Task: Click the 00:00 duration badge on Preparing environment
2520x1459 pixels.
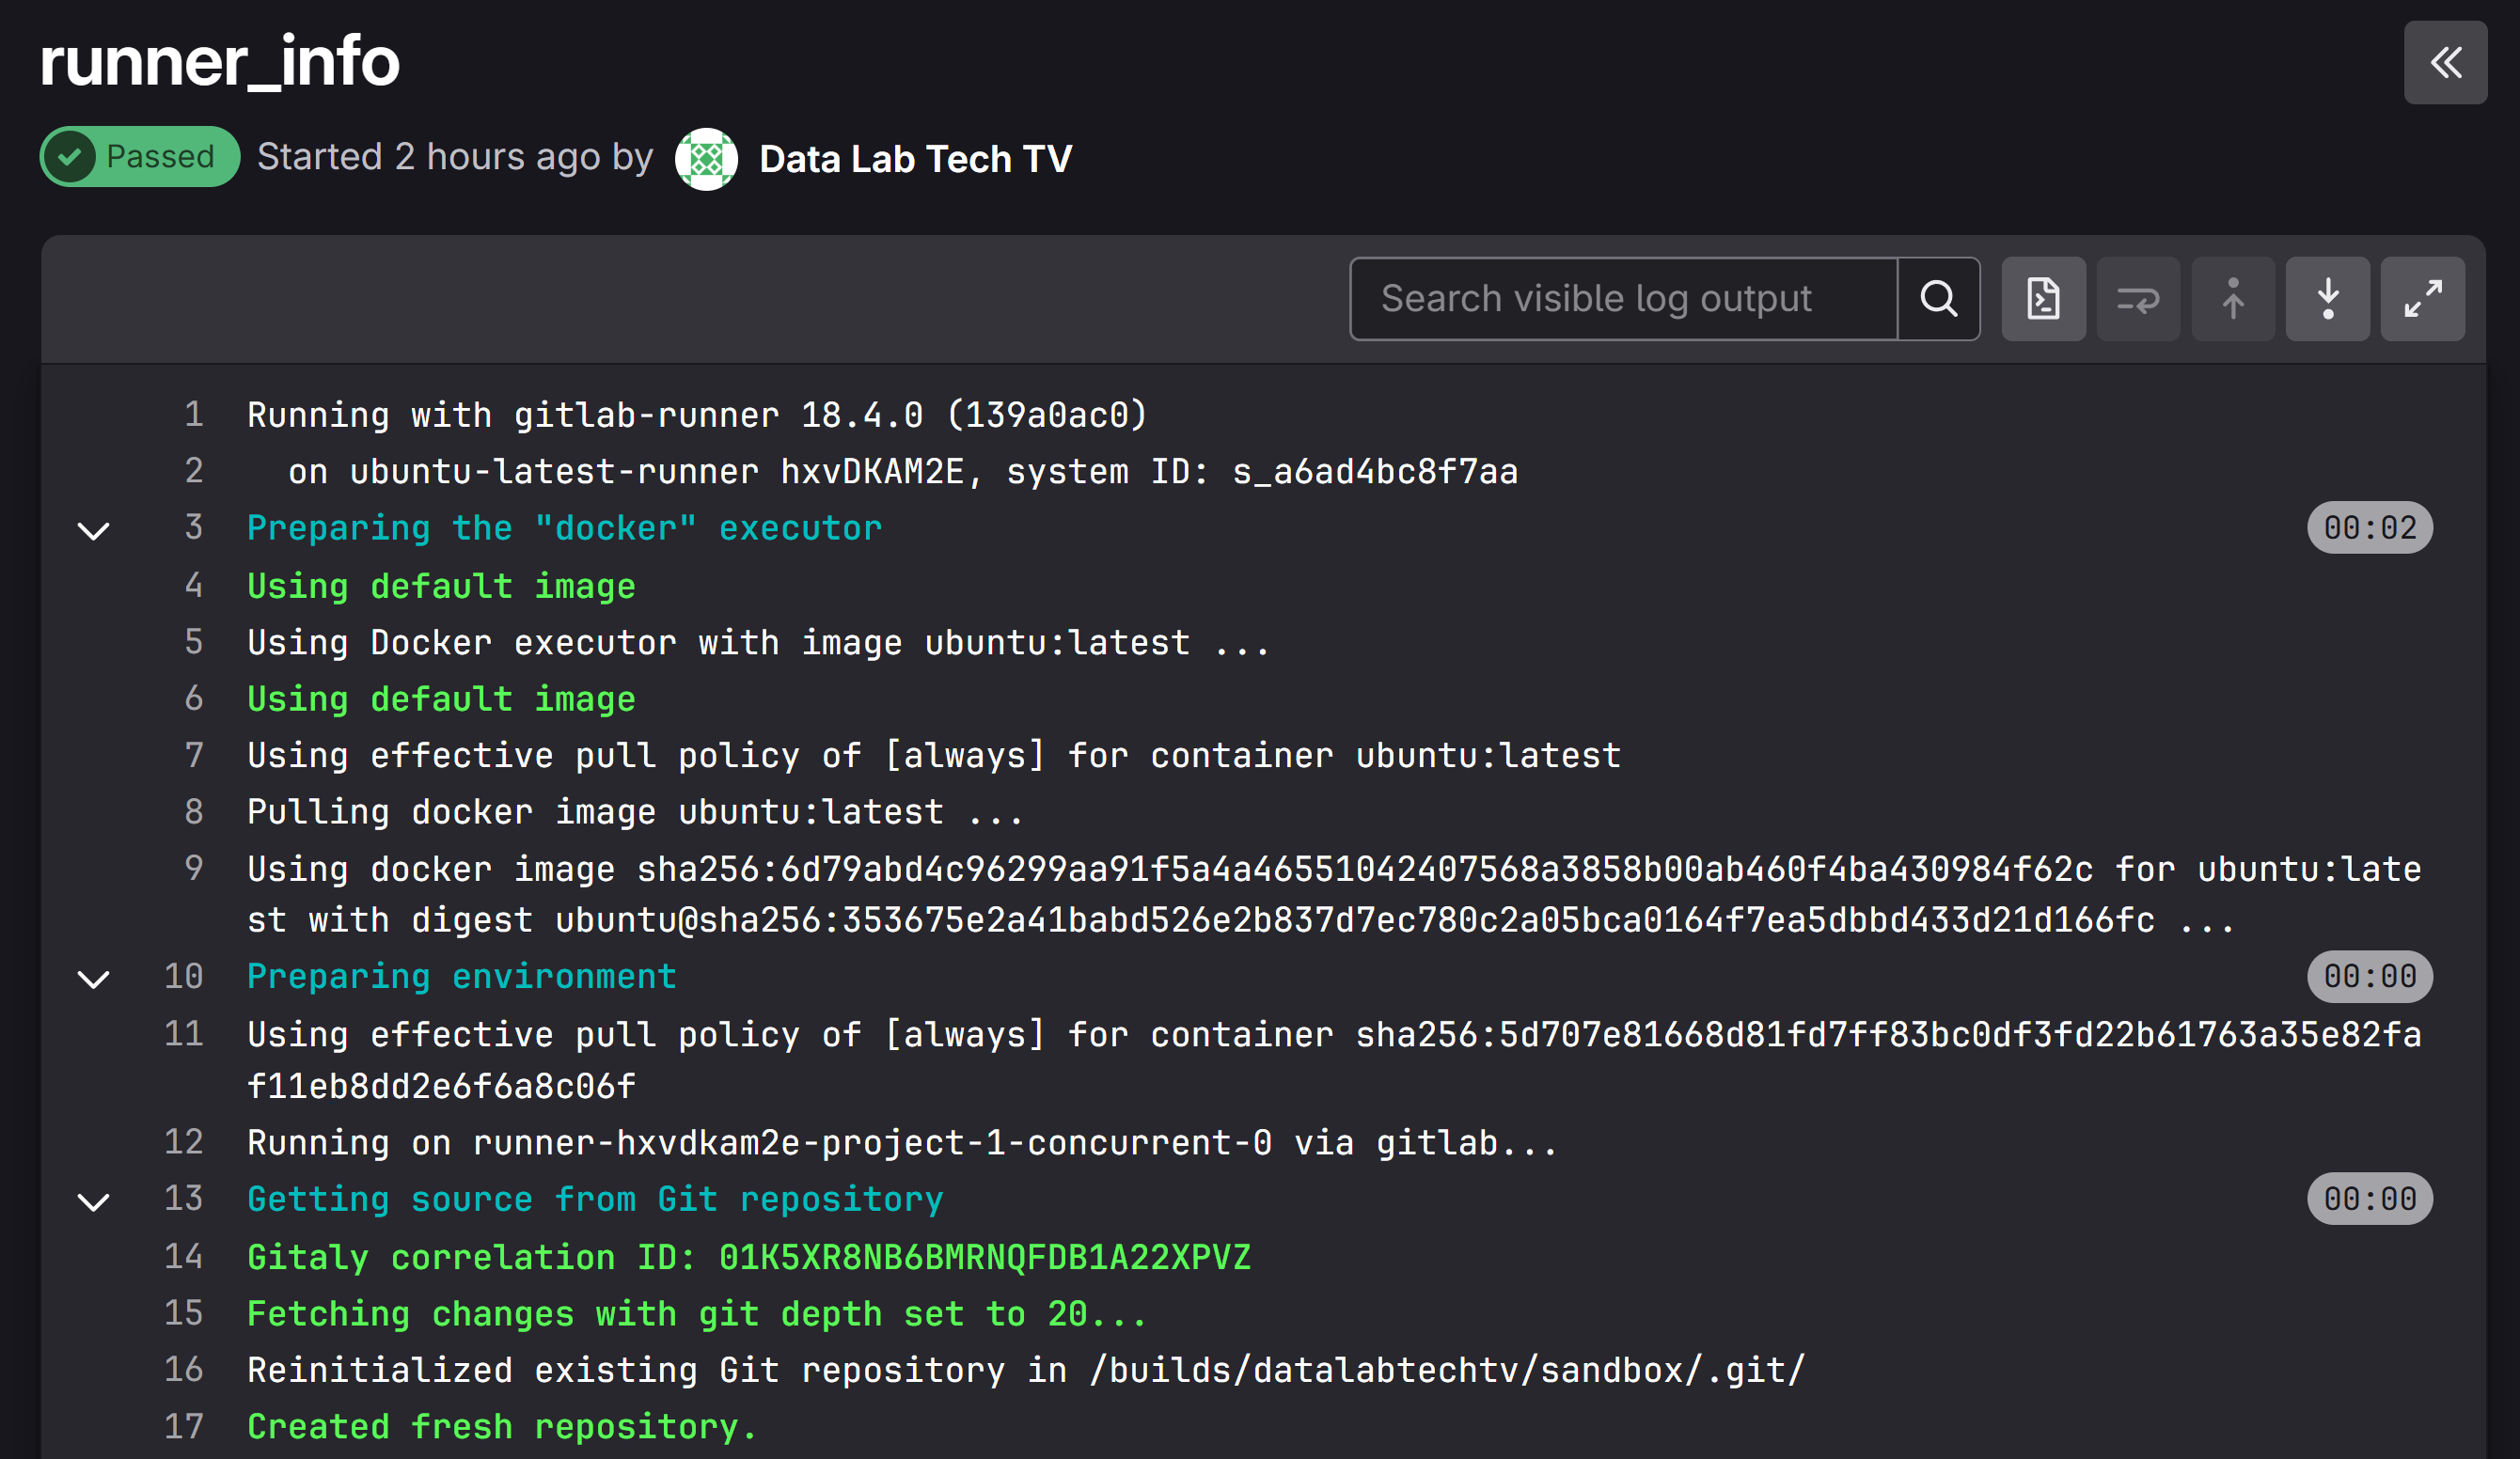Action: [2369, 976]
